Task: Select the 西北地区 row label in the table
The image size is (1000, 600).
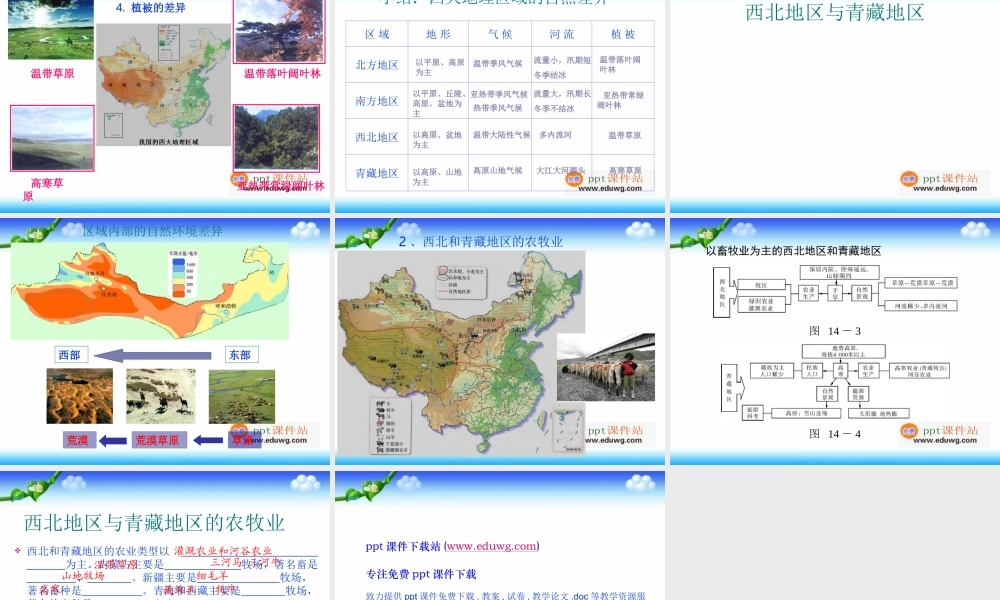Action: (377, 137)
